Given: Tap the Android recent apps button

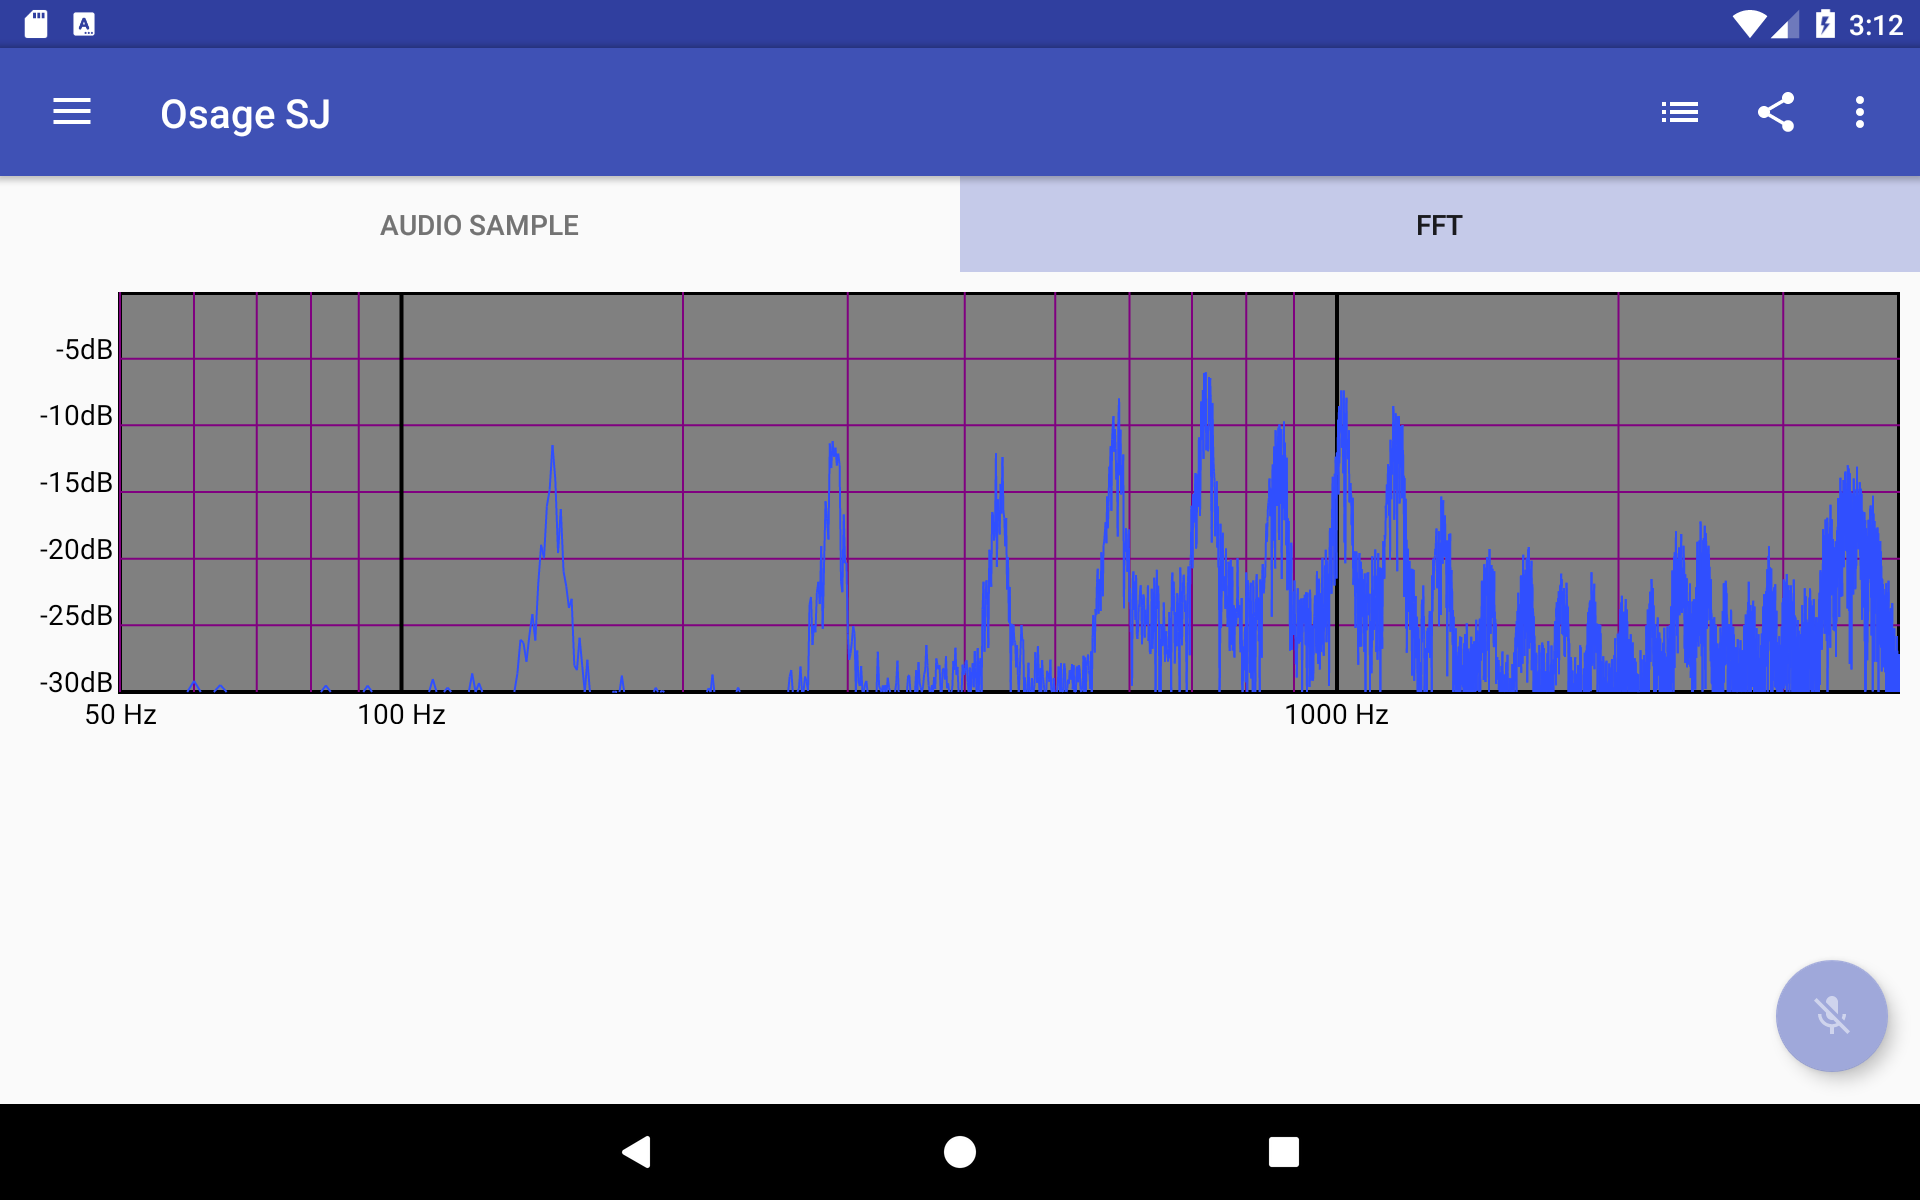Looking at the screenshot, I should pyautogui.click(x=1284, y=1152).
